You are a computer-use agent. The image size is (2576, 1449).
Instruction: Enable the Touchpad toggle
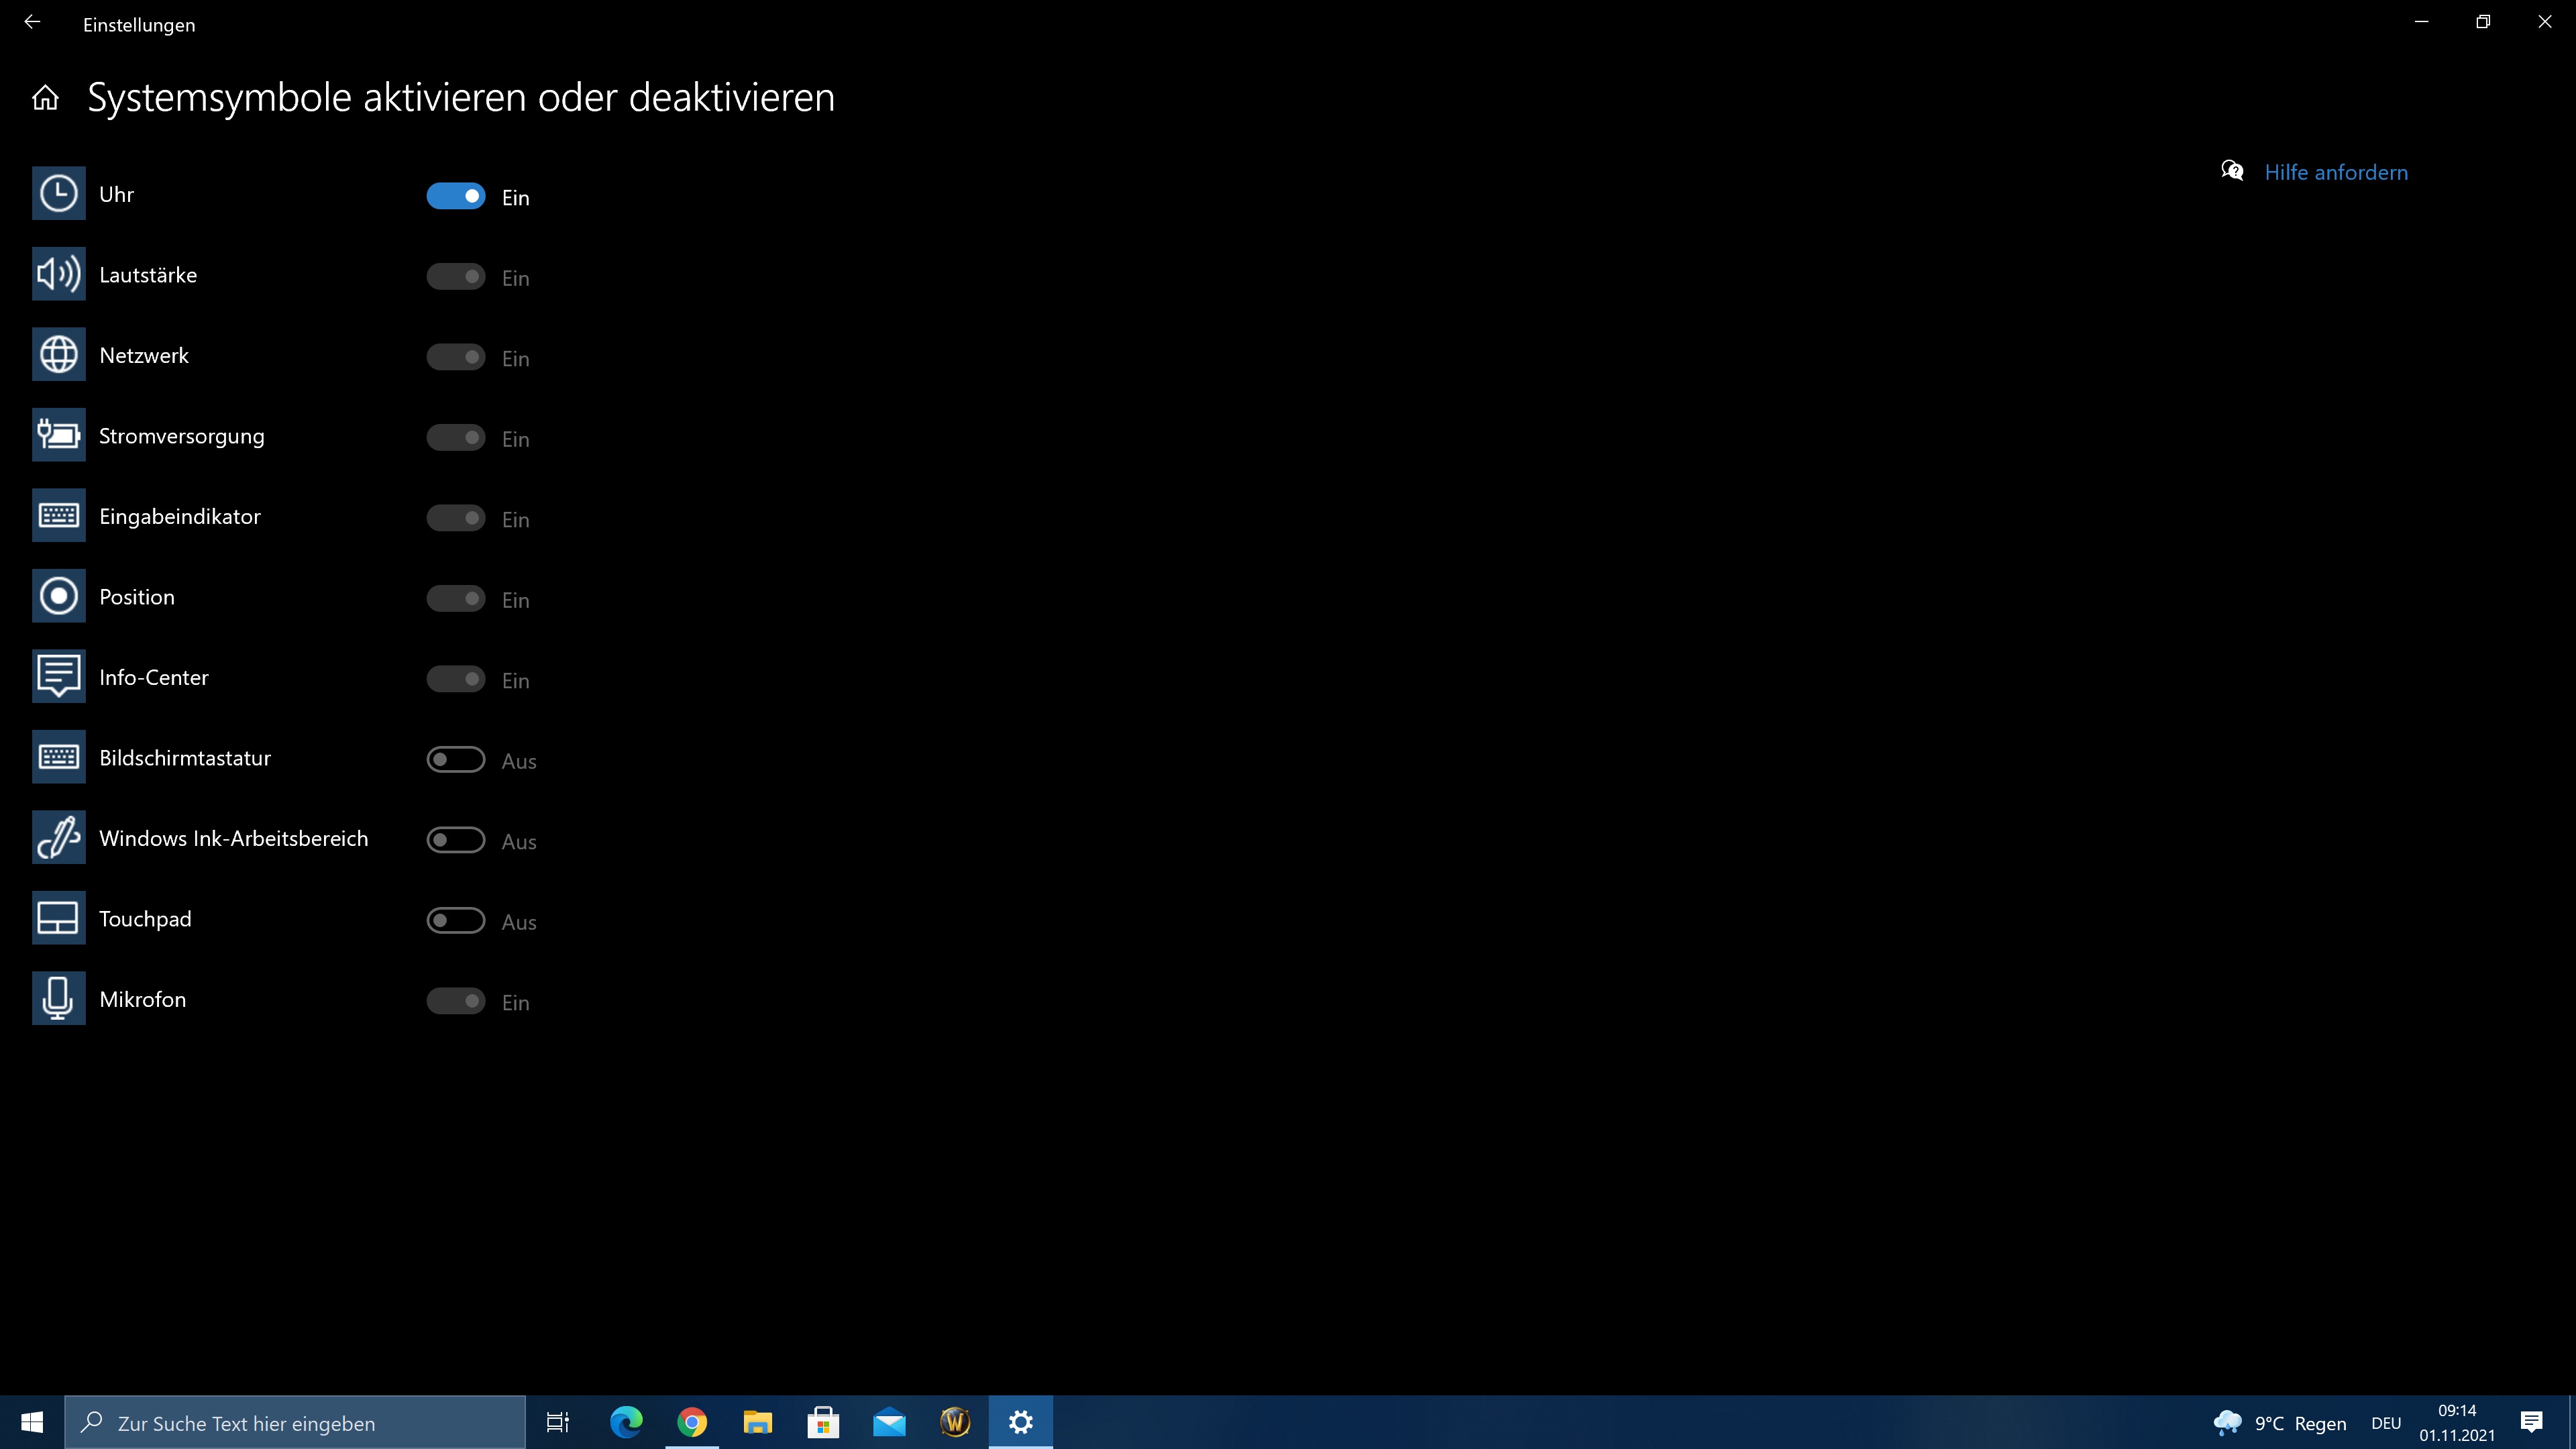point(456,921)
